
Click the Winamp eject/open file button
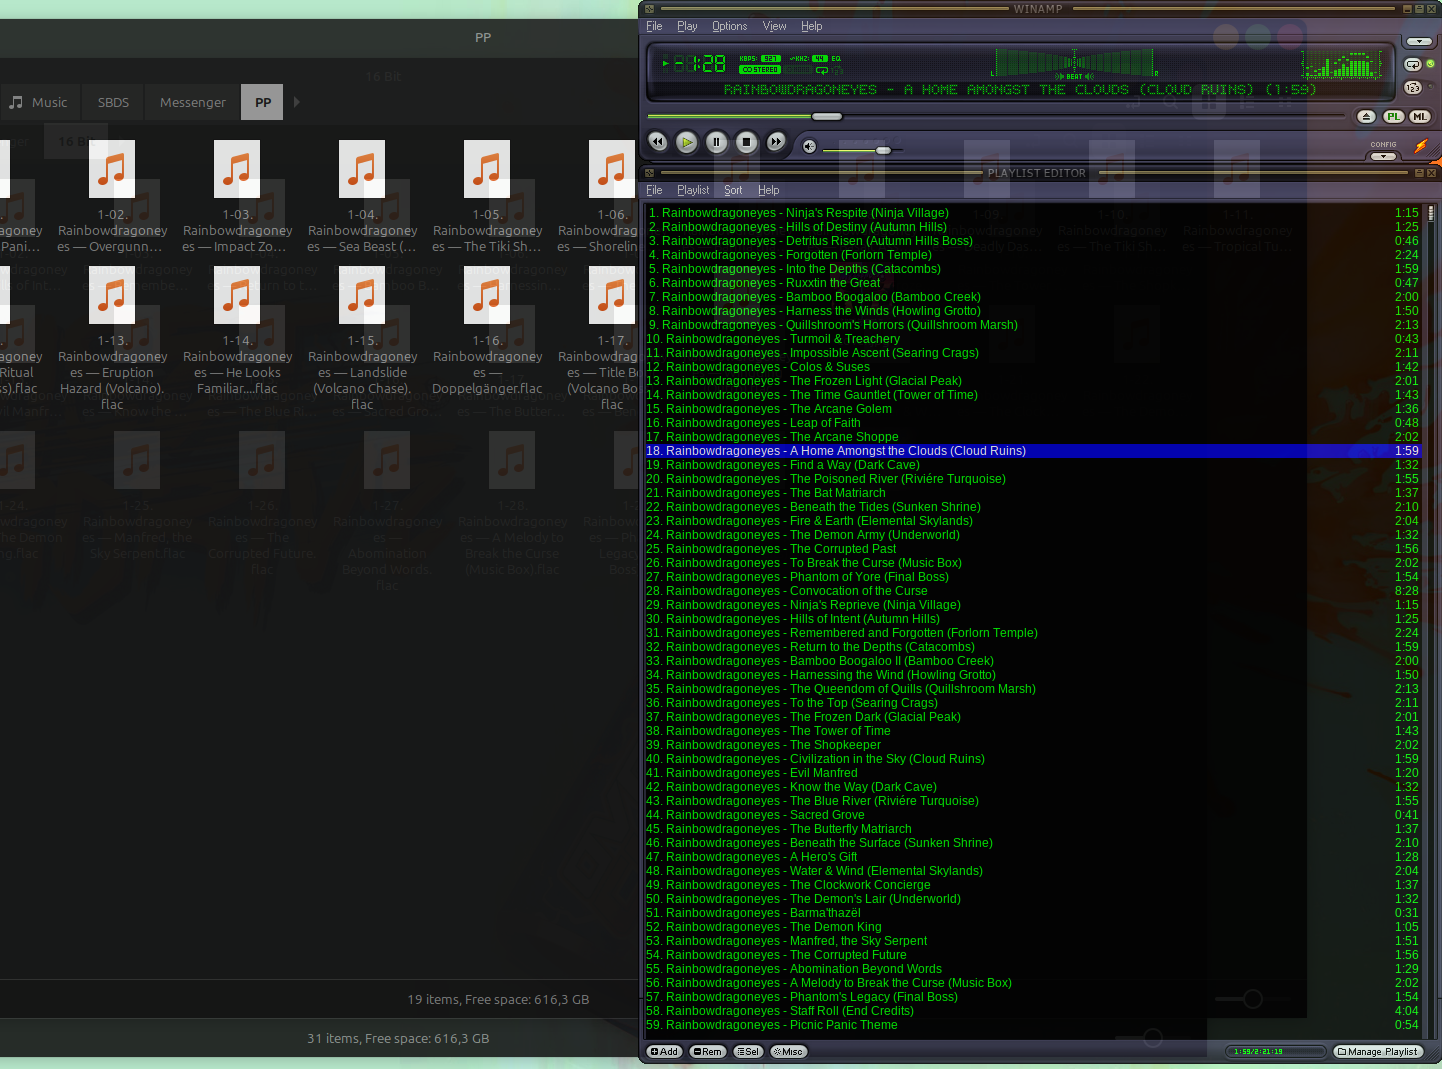coord(1367,117)
